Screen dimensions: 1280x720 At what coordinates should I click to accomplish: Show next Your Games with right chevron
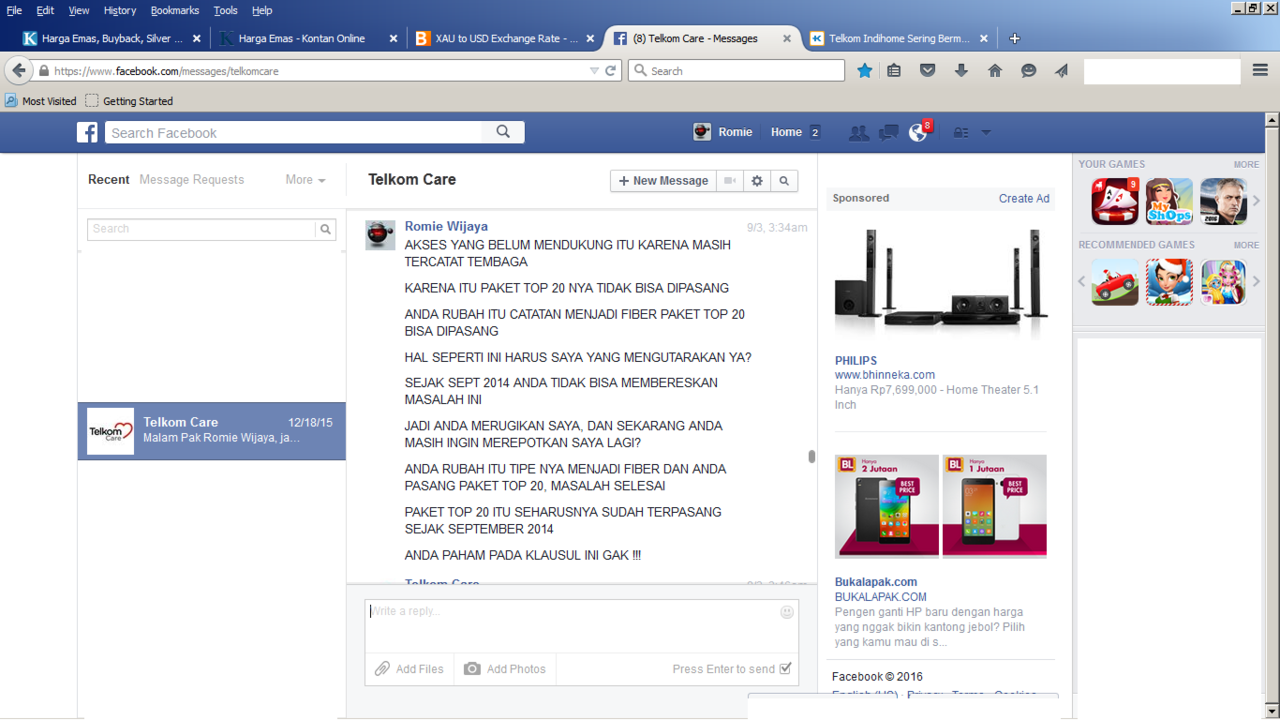pos(1257,201)
